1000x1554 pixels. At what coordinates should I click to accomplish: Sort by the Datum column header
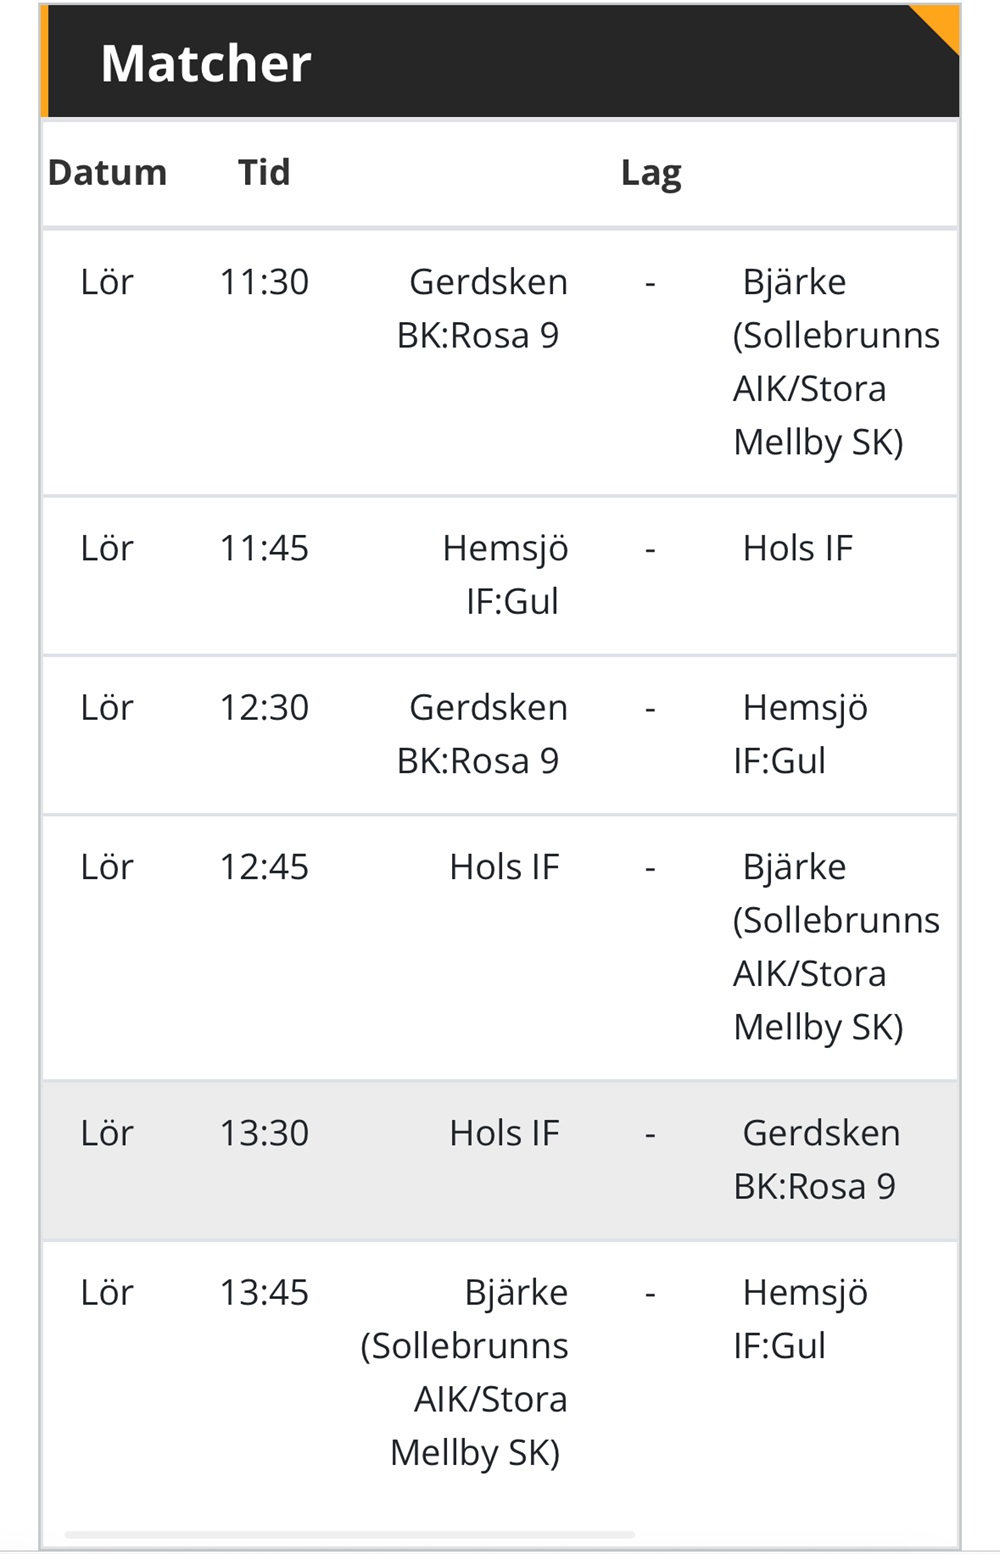click(x=107, y=172)
